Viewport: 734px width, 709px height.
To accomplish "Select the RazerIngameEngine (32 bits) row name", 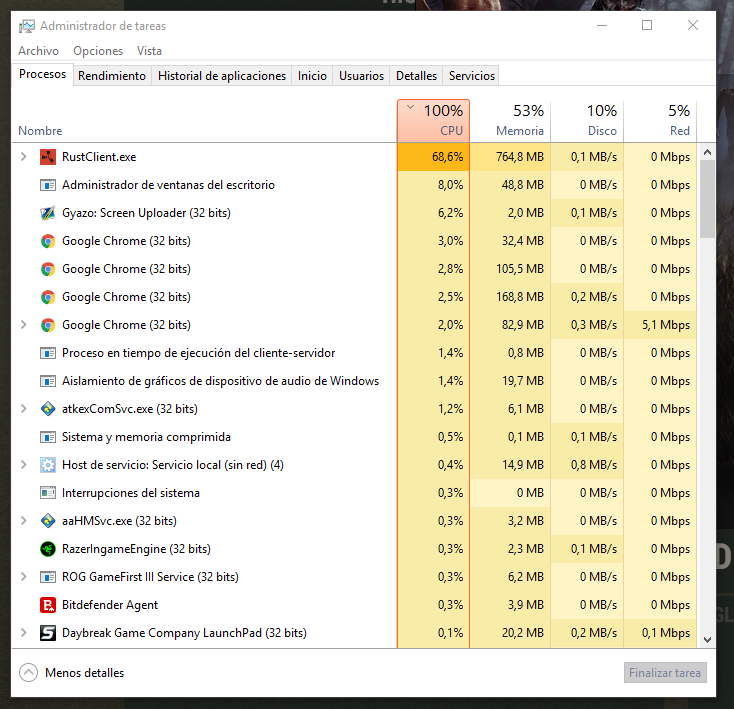I will pyautogui.click(x=136, y=548).
